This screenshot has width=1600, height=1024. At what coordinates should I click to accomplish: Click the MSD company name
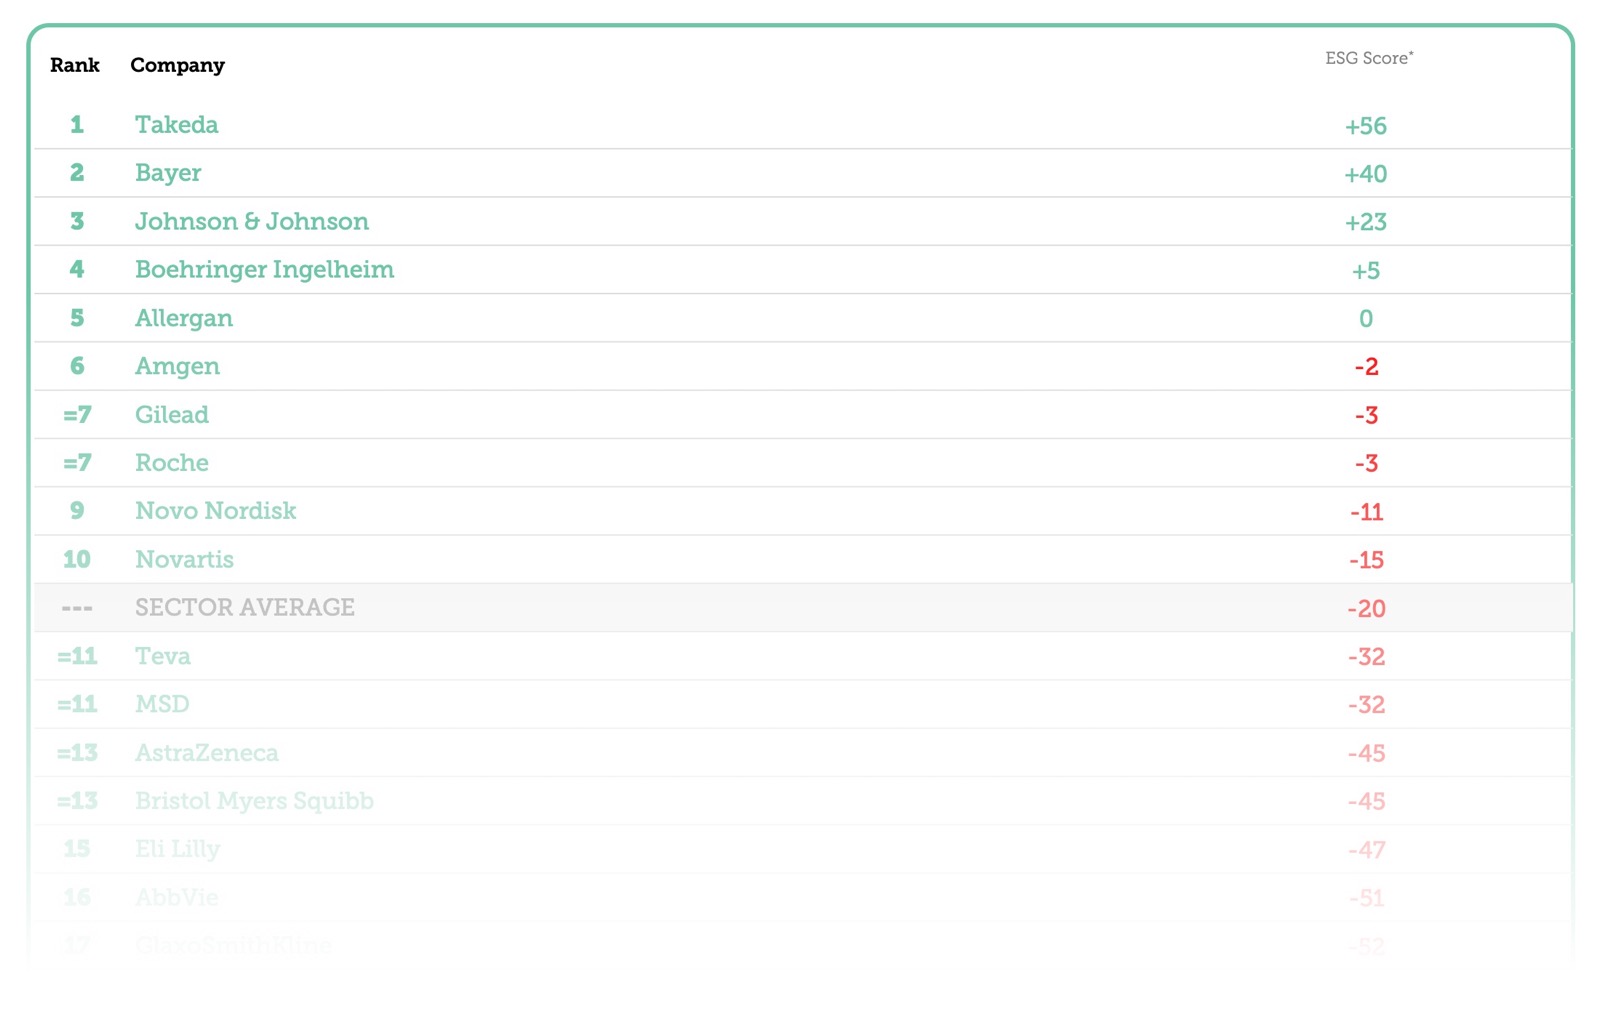tap(162, 704)
